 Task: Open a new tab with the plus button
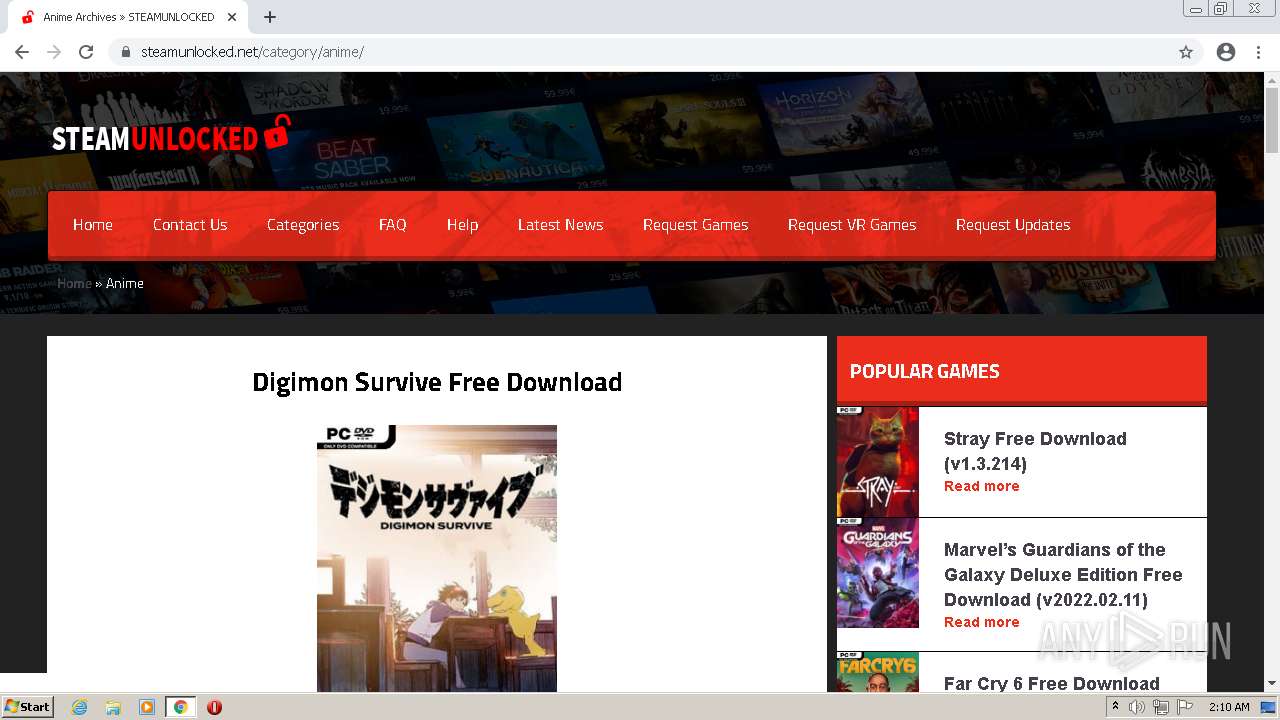point(270,17)
